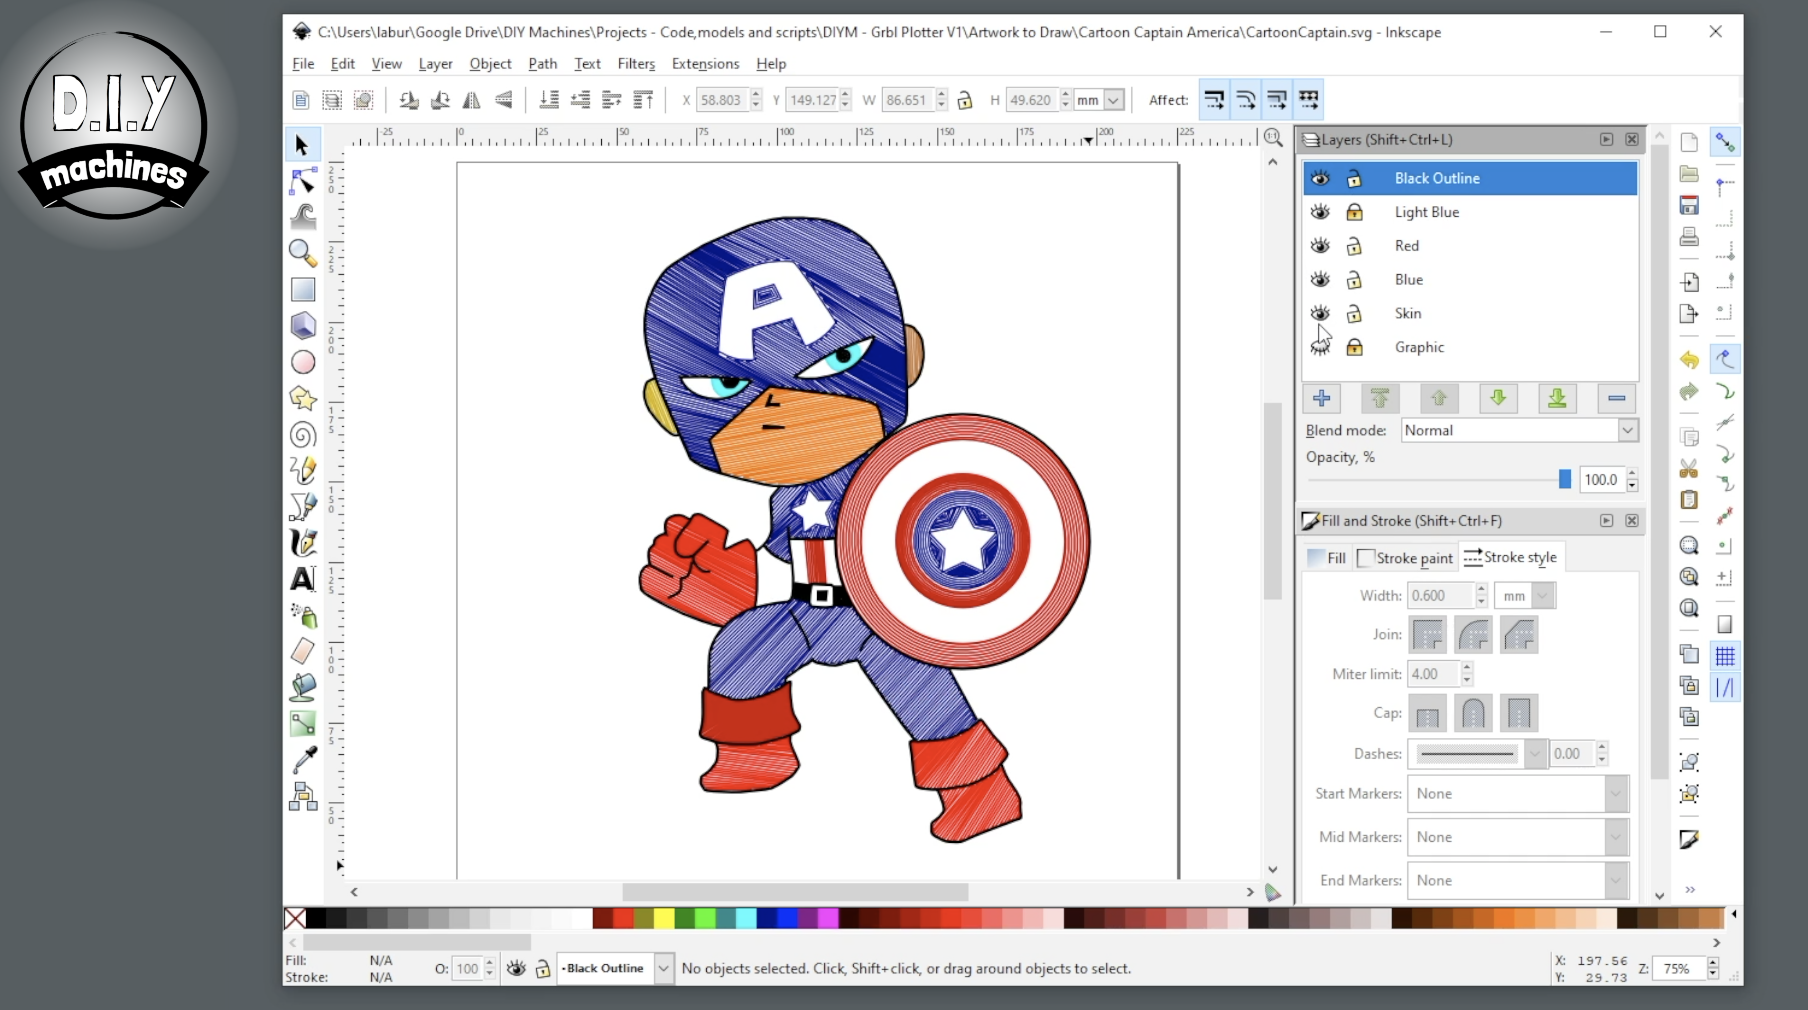1808x1010 pixels.
Task: Select the Paint bucket tool
Action: [303, 686]
